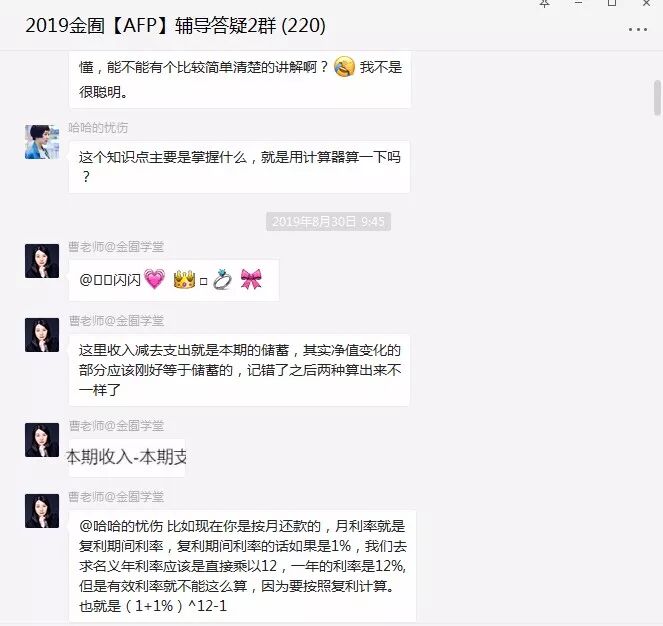The height and width of the screenshot is (626, 663).
Task: Click @哈哈的忧伤 mention in last message
Action: coord(121,526)
